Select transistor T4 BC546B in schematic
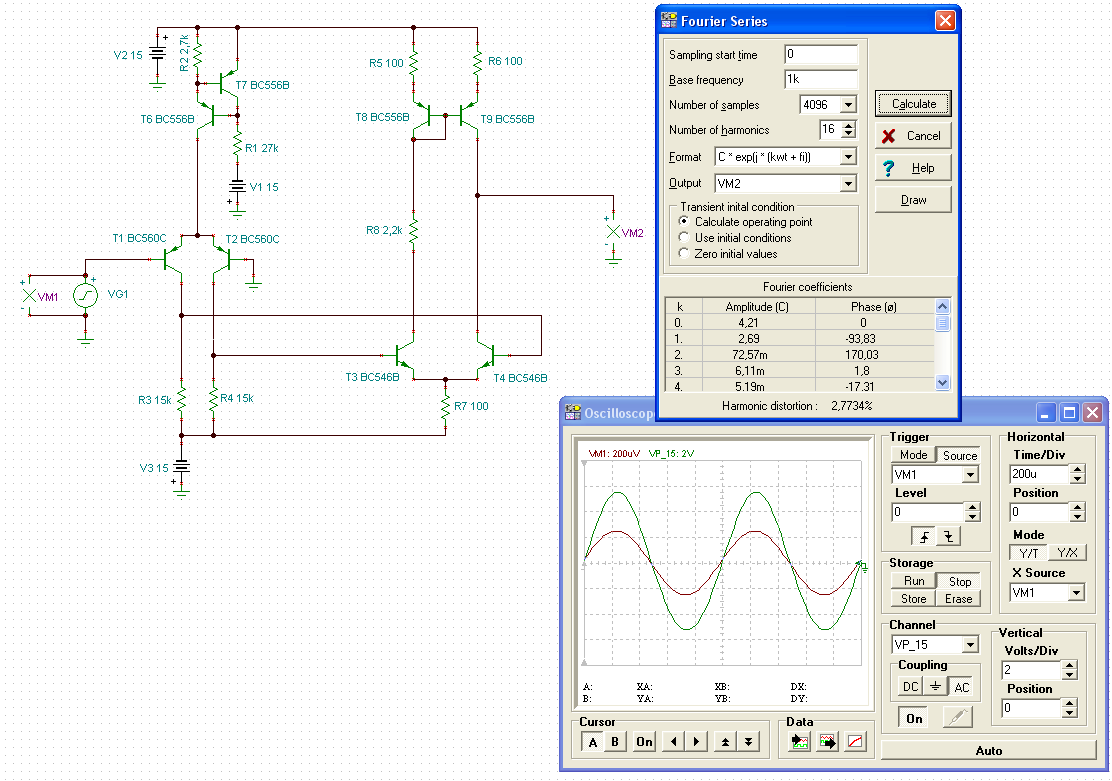This screenshot has width=1112, height=781. click(x=486, y=354)
